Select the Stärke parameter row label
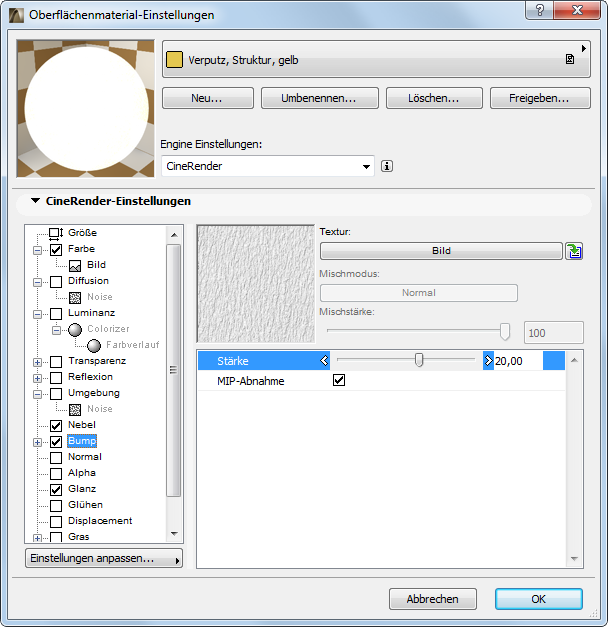Viewport: 608px width, 627px height. [232, 361]
